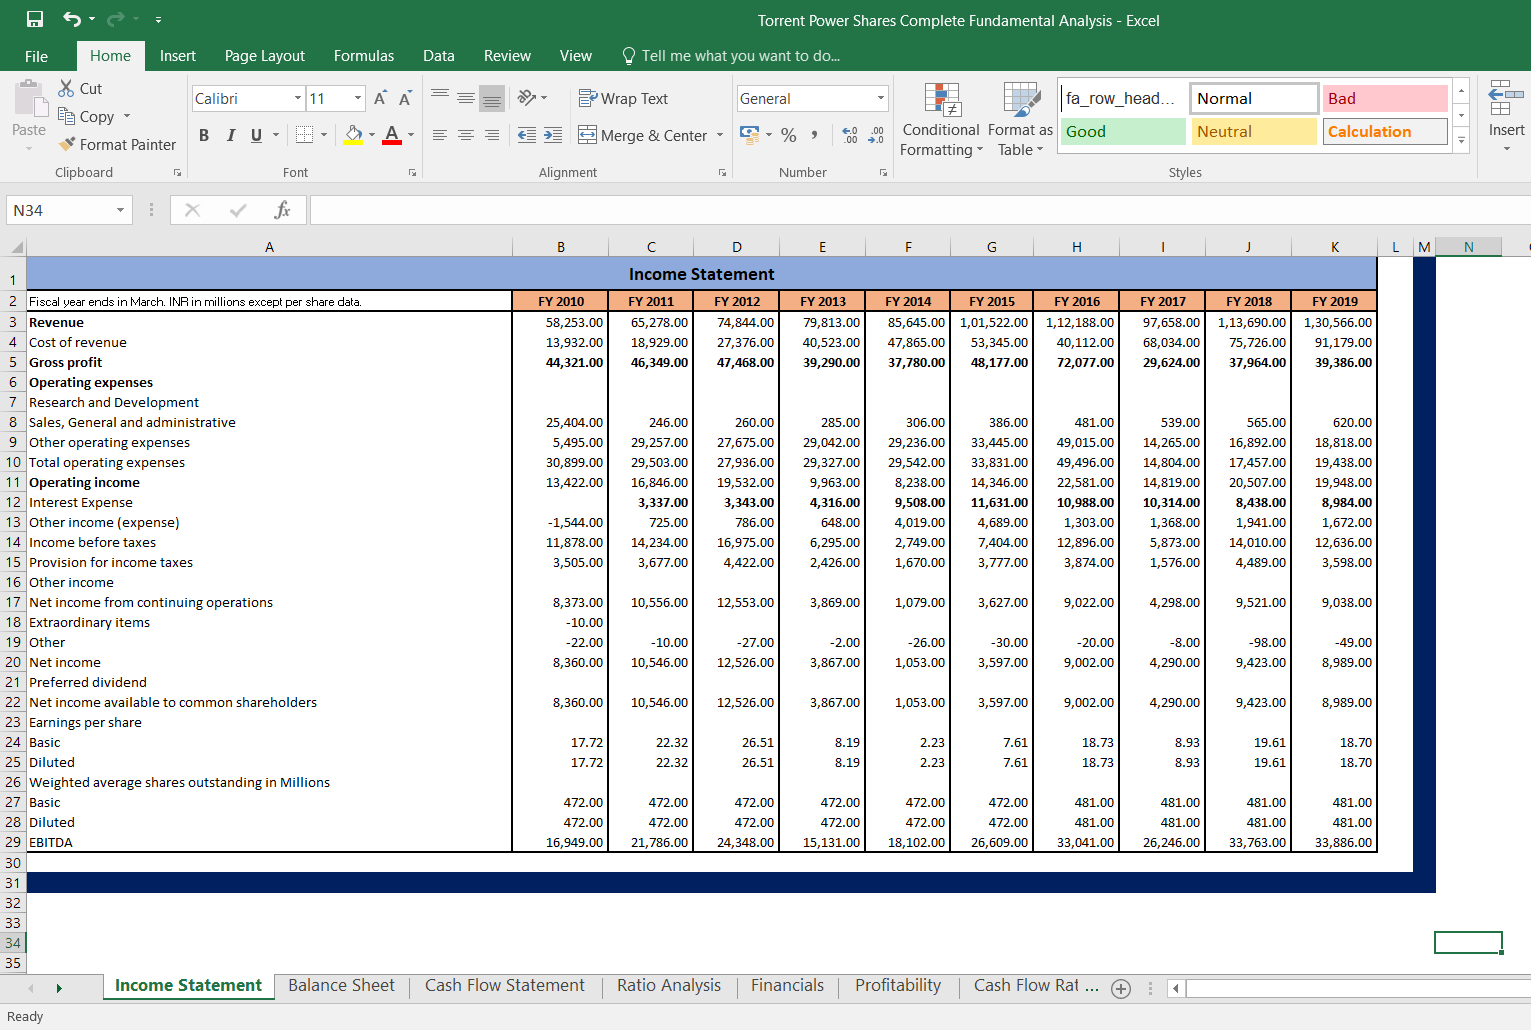Viewport: 1531px width, 1030px height.
Task: Open Font Color dropdown arrow
Action: 411,135
